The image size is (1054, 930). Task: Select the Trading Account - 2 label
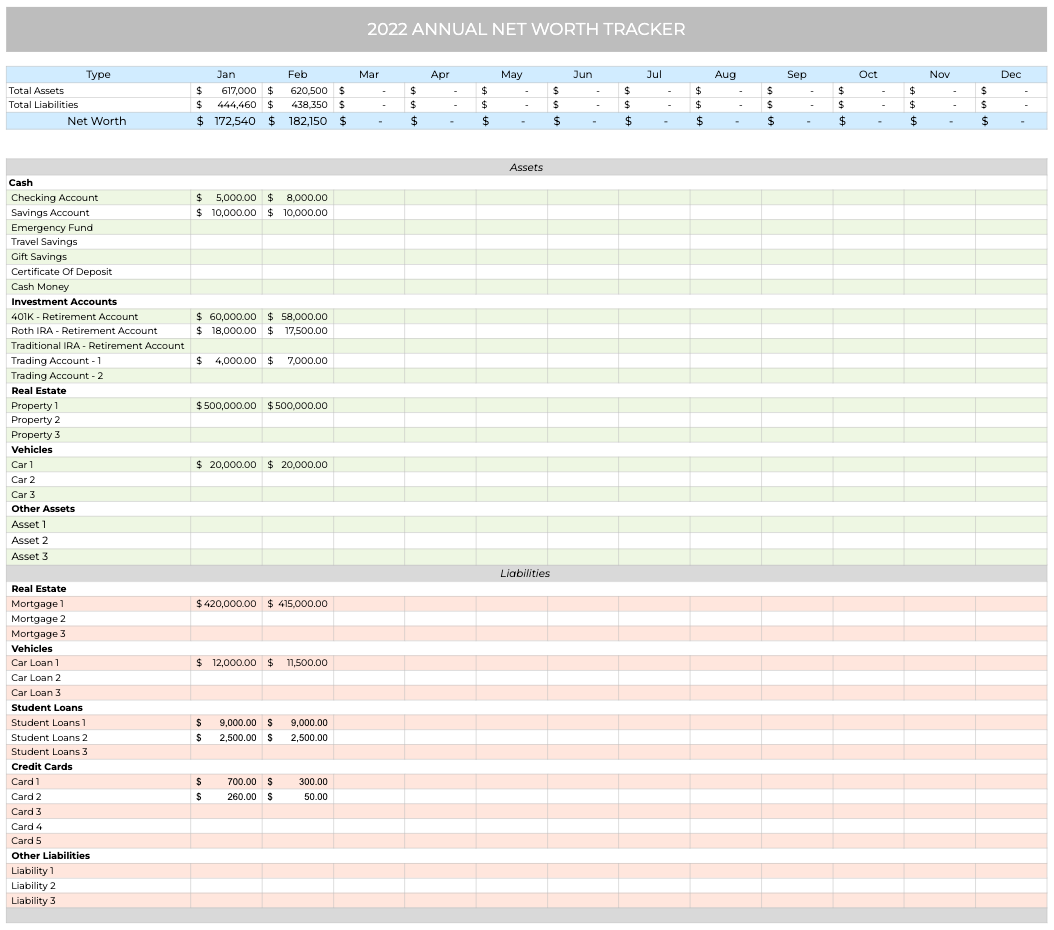point(57,376)
